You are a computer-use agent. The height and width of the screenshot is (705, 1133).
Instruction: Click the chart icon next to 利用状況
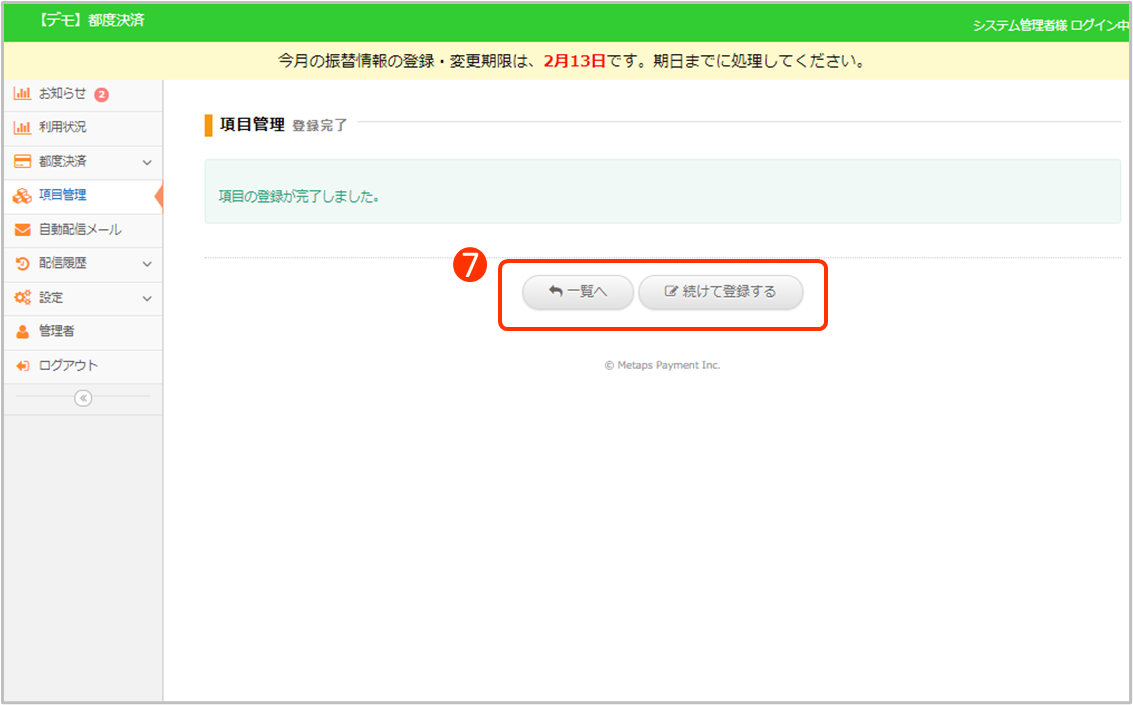(22, 128)
